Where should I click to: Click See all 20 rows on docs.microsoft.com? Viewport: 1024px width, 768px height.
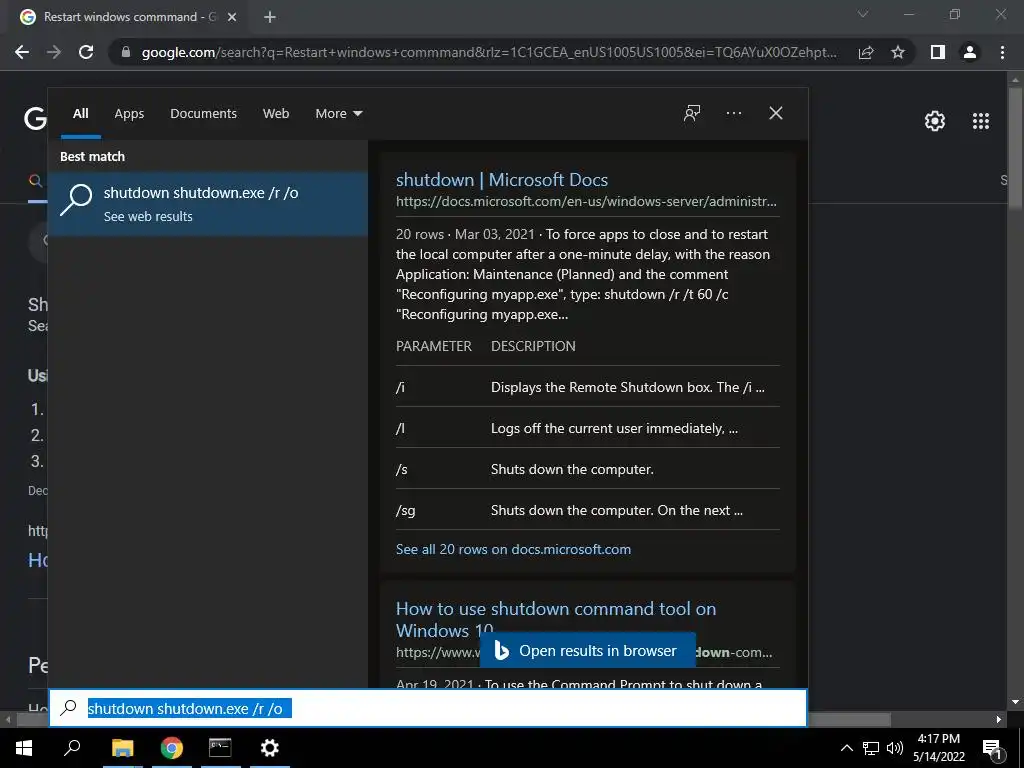[513, 549]
